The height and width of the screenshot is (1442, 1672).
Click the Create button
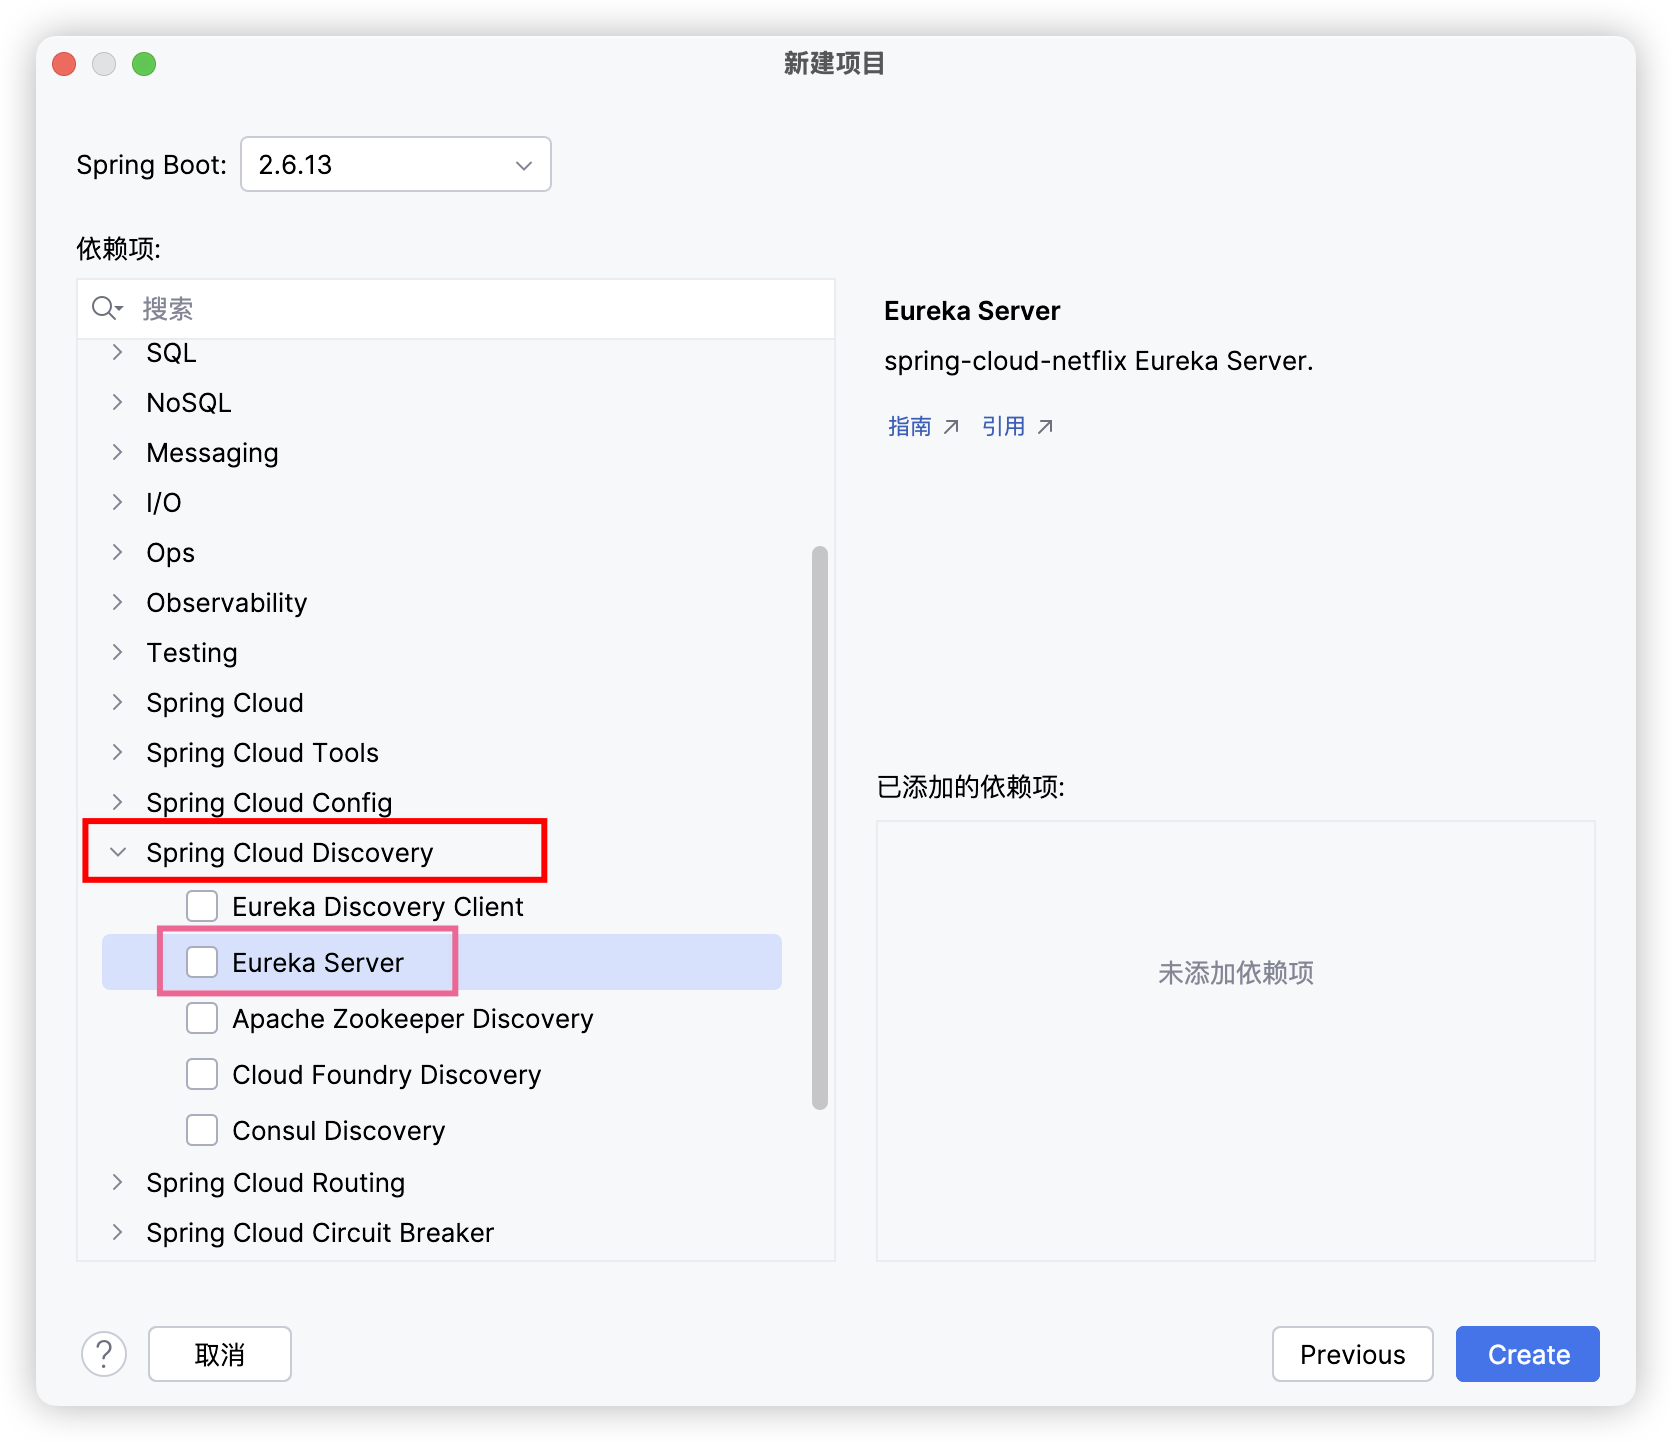[x=1528, y=1354]
